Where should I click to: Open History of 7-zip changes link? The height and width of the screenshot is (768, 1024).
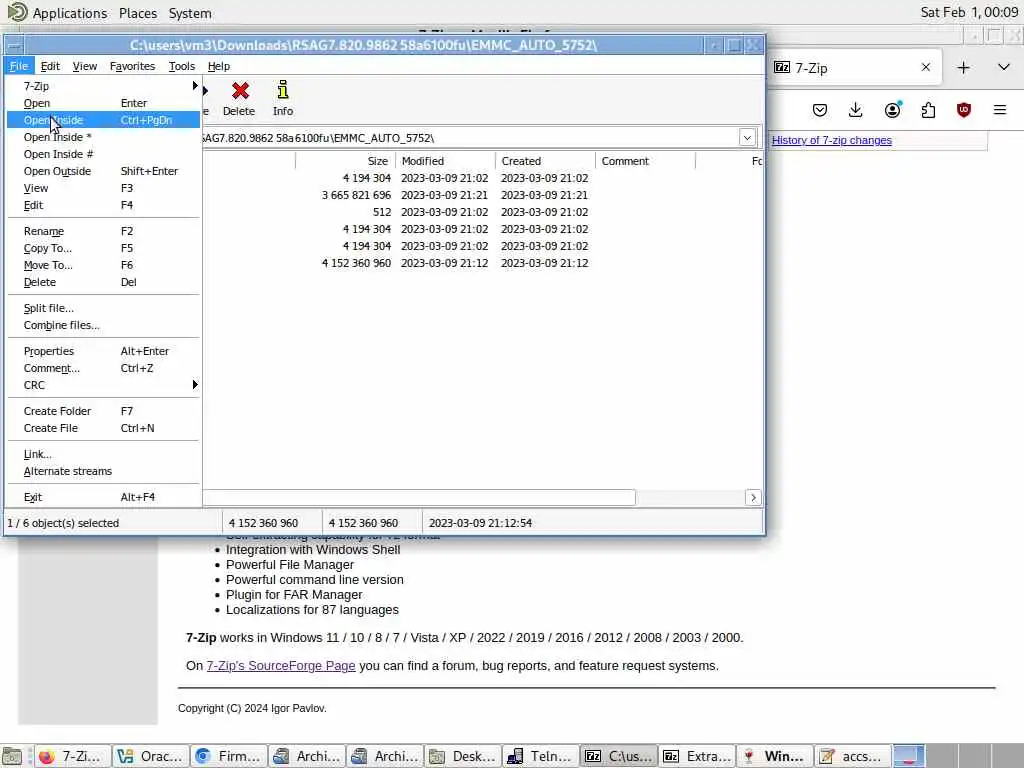[x=831, y=140]
